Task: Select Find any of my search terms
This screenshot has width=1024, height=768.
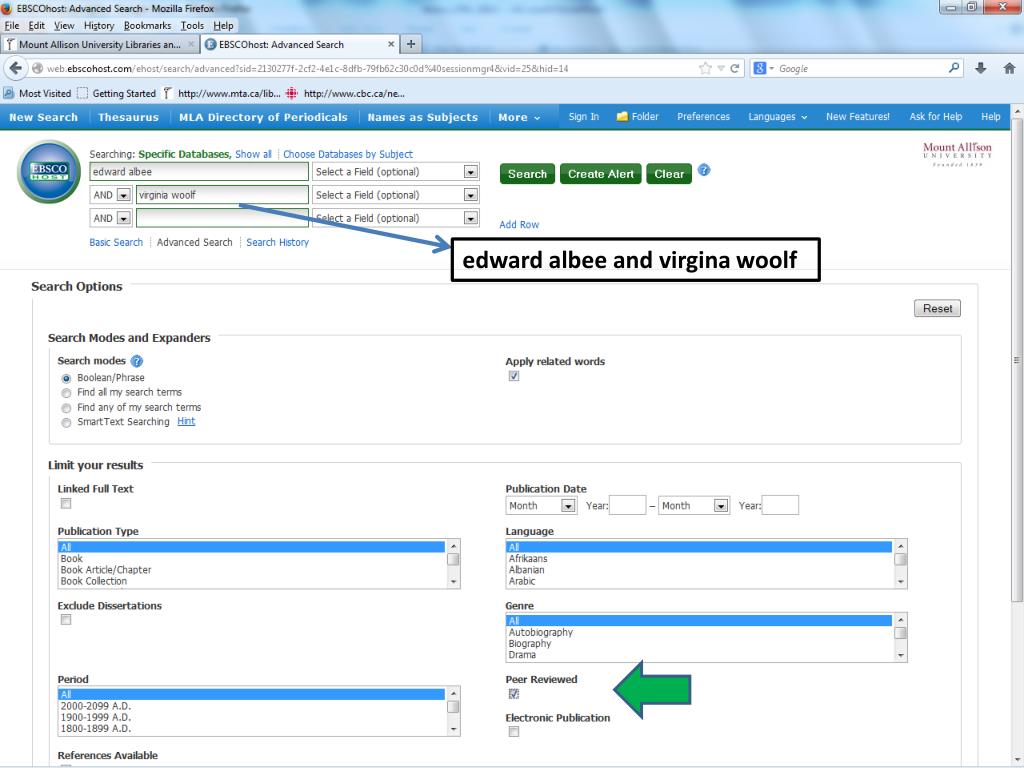Action: [66, 408]
